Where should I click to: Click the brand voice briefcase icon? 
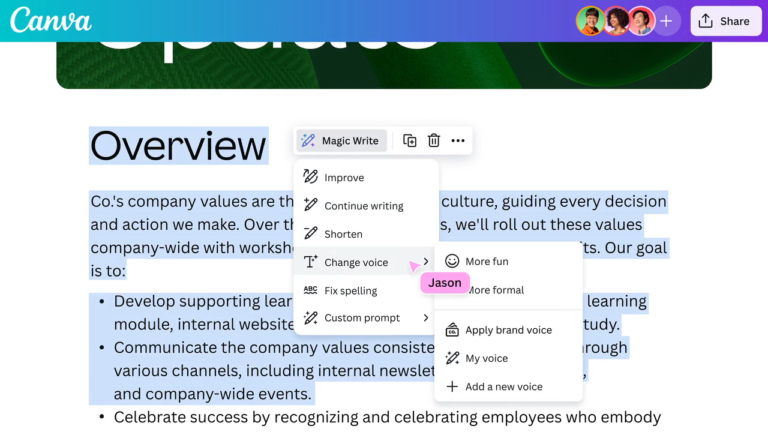pyautogui.click(x=452, y=330)
